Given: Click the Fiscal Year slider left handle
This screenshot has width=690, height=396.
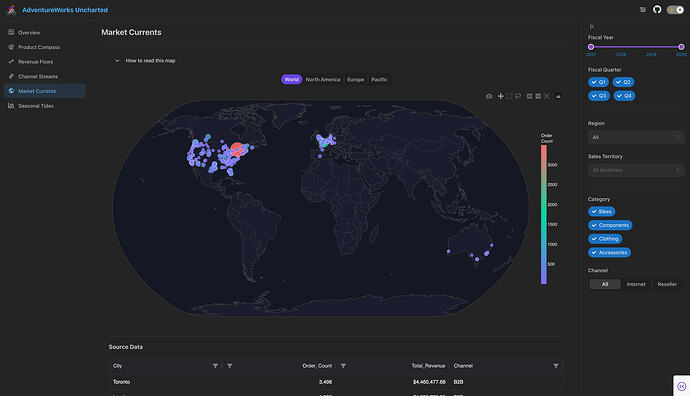Looking at the screenshot, I should click(x=591, y=47).
